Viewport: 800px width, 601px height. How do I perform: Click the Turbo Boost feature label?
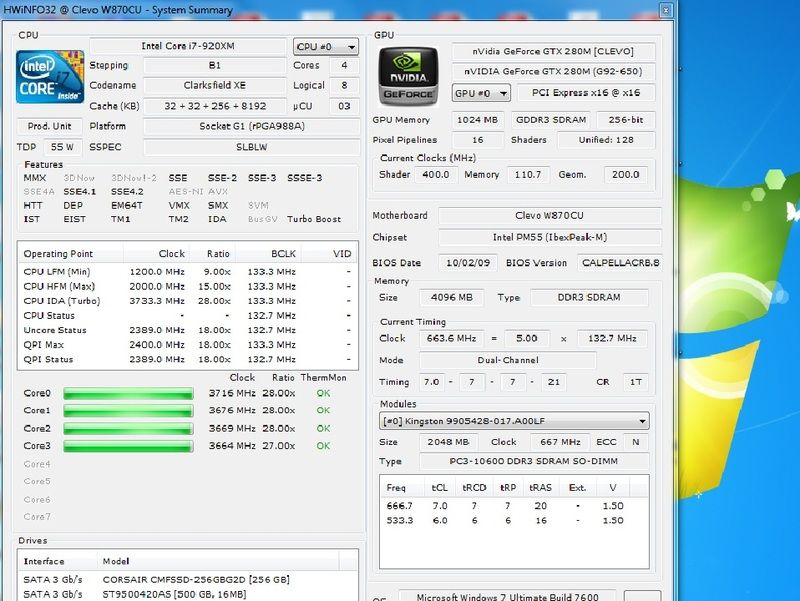pyautogui.click(x=314, y=219)
